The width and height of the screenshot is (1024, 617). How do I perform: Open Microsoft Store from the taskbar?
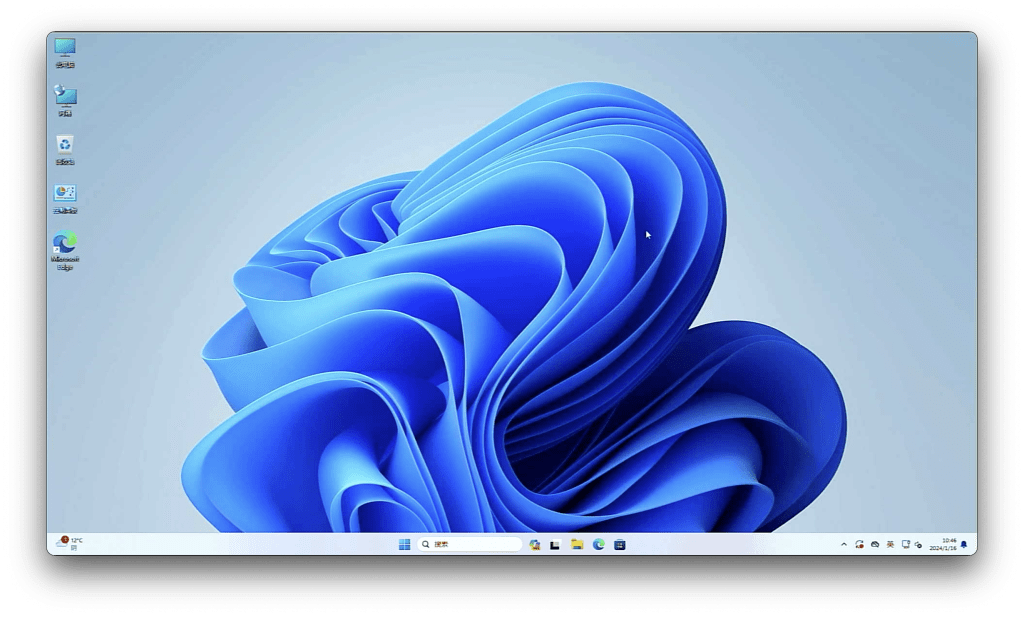click(x=620, y=544)
